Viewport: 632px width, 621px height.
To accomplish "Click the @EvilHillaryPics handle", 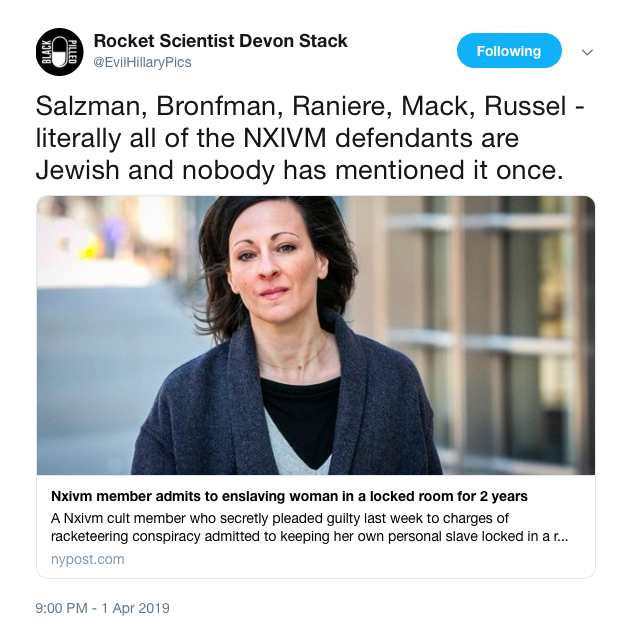I will pyautogui.click(x=142, y=62).
